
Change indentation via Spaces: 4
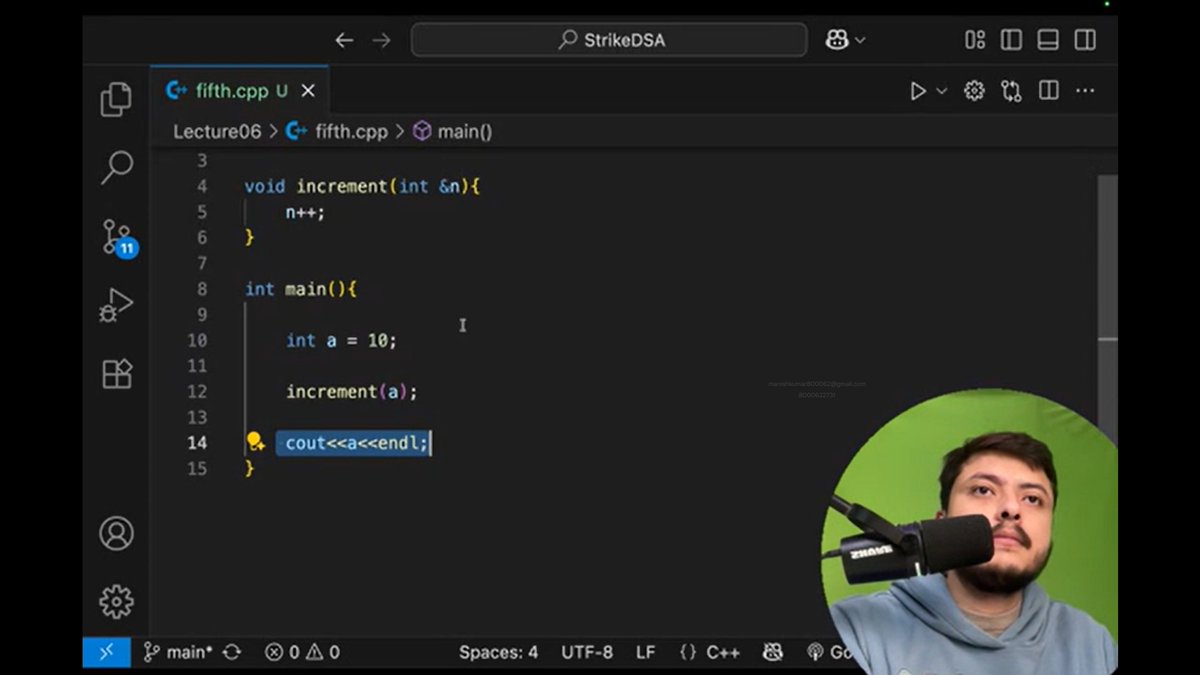pos(498,652)
